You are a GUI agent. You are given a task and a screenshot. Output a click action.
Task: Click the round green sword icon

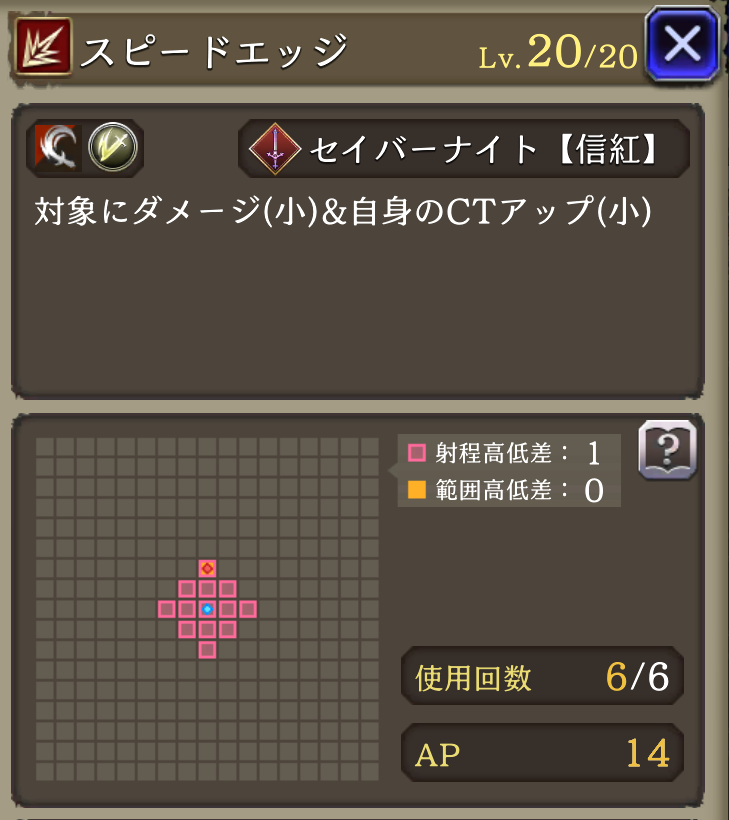[x=112, y=147]
